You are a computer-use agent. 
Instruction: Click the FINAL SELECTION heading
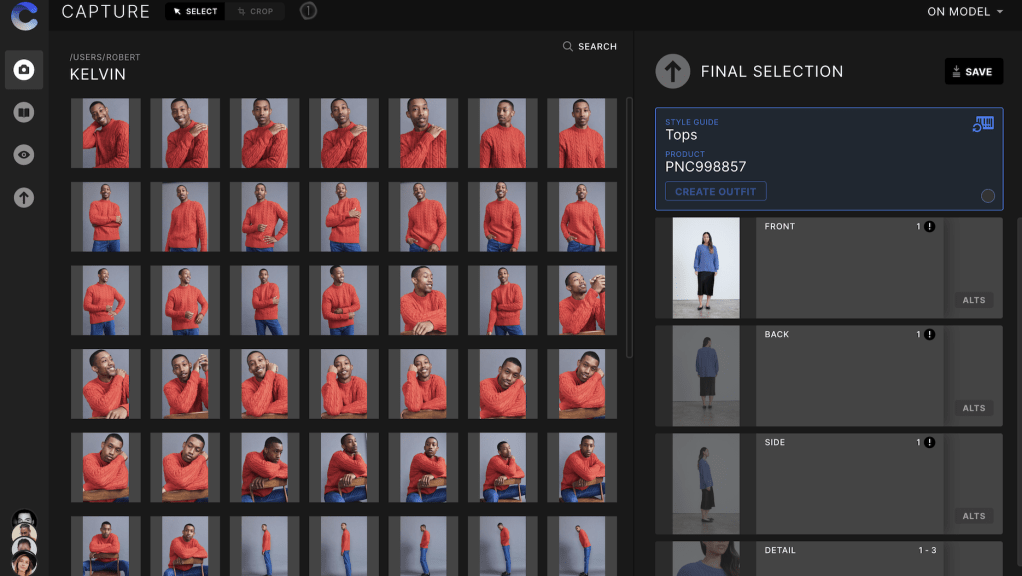point(772,72)
